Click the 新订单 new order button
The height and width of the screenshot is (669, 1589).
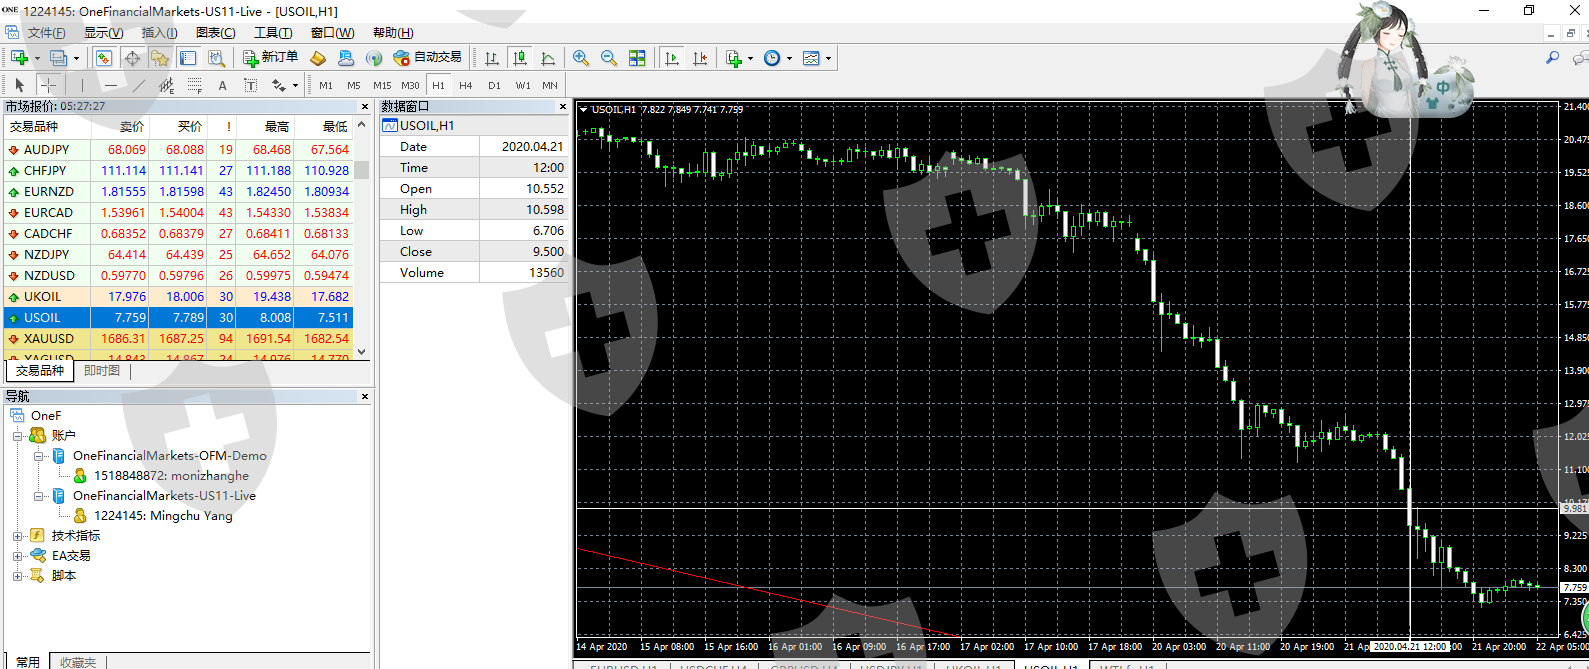pyautogui.click(x=270, y=58)
